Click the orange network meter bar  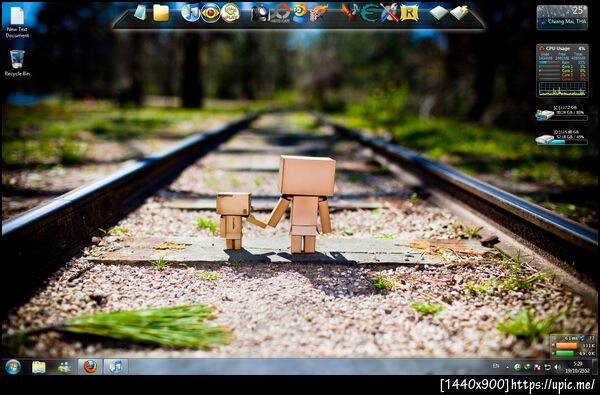tap(566, 346)
